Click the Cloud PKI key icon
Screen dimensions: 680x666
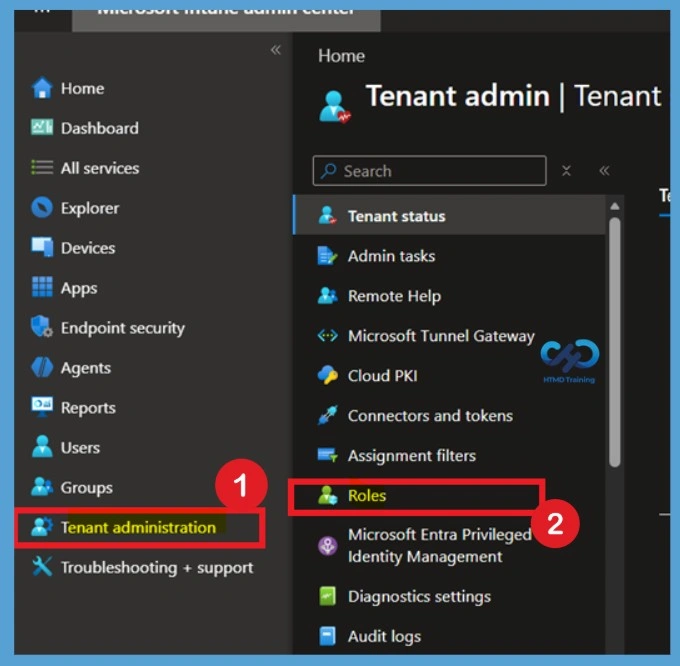[327, 375]
